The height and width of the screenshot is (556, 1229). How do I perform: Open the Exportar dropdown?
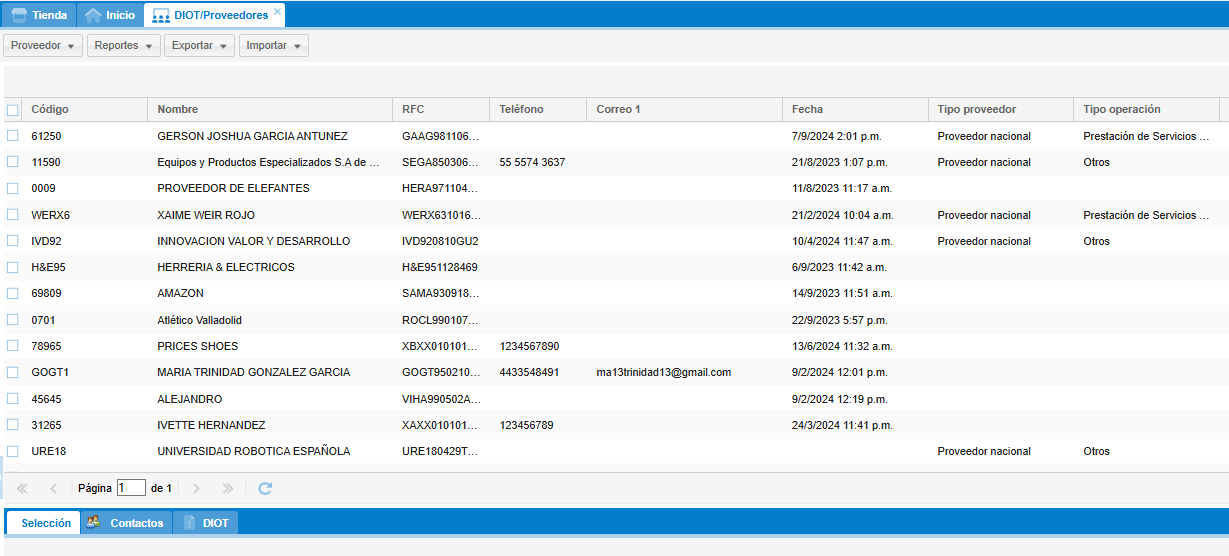pyautogui.click(x=199, y=46)
